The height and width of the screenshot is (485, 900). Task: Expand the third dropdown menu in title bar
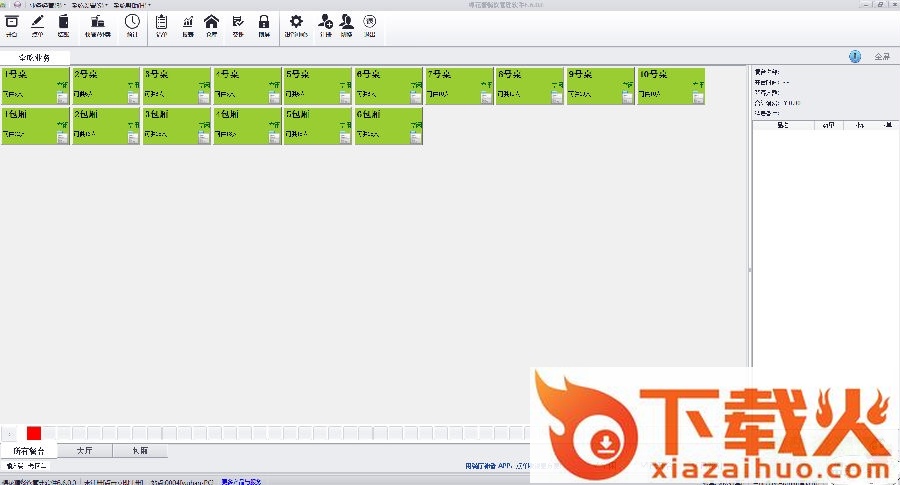pyautogui.click(x=132, y=5)
